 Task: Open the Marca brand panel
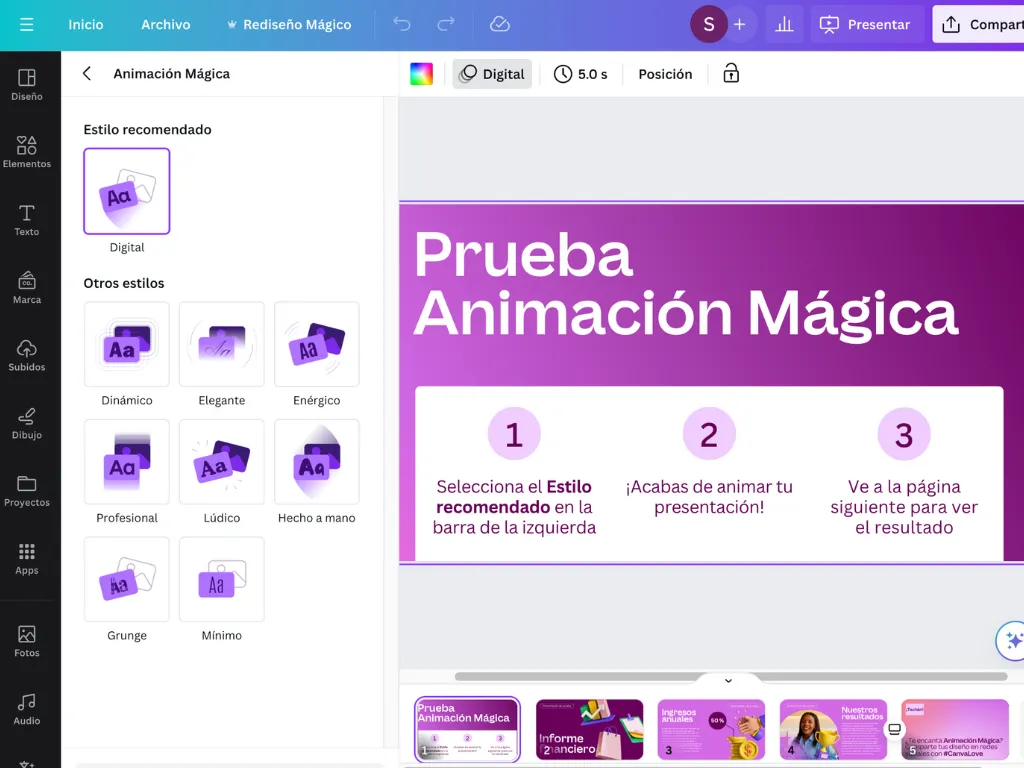point(27,288)
